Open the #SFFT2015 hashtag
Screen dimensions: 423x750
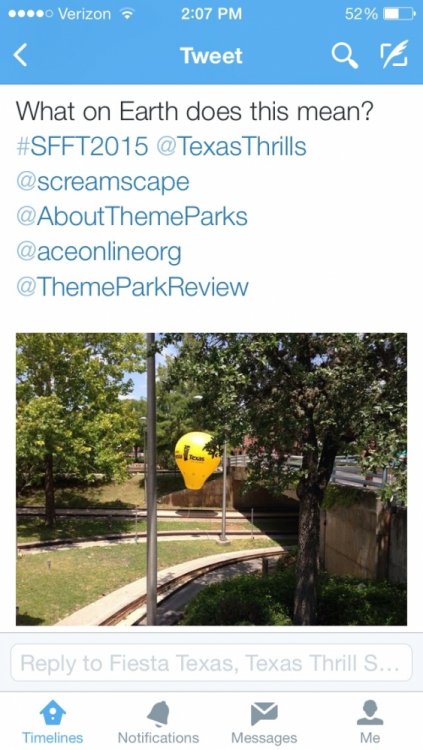point(82,146)
